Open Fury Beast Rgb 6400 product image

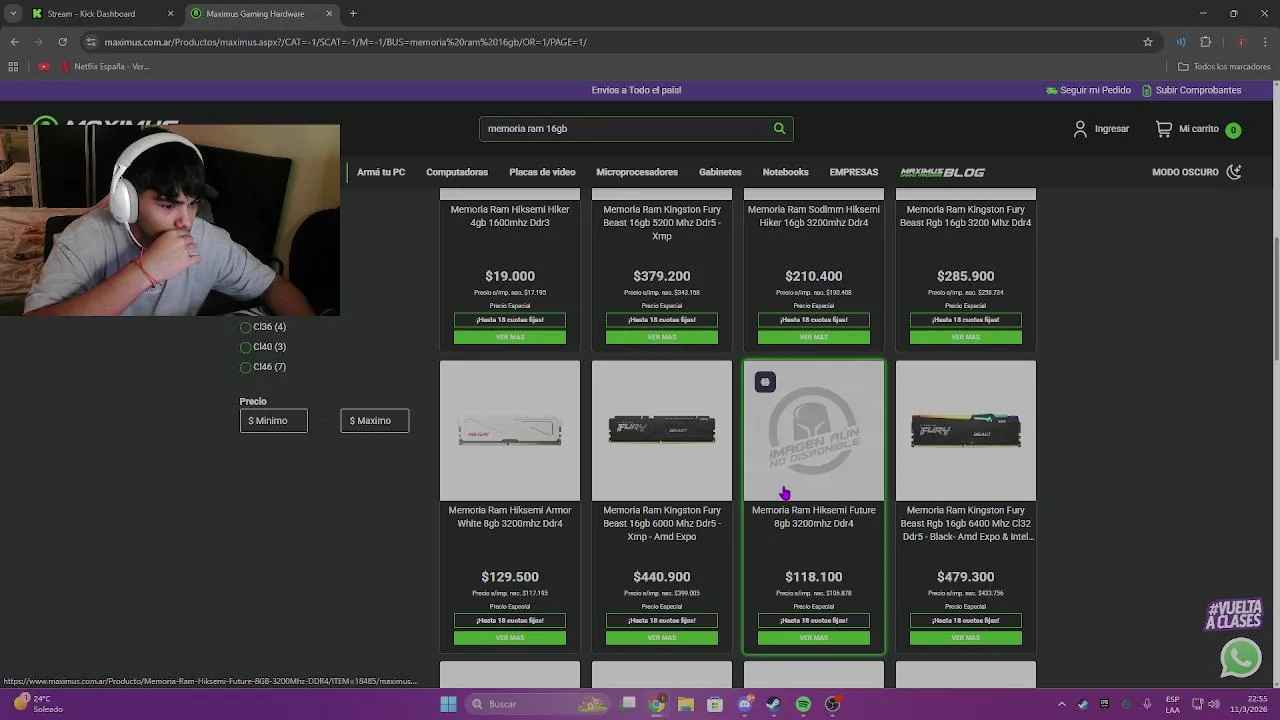[966, 431]
